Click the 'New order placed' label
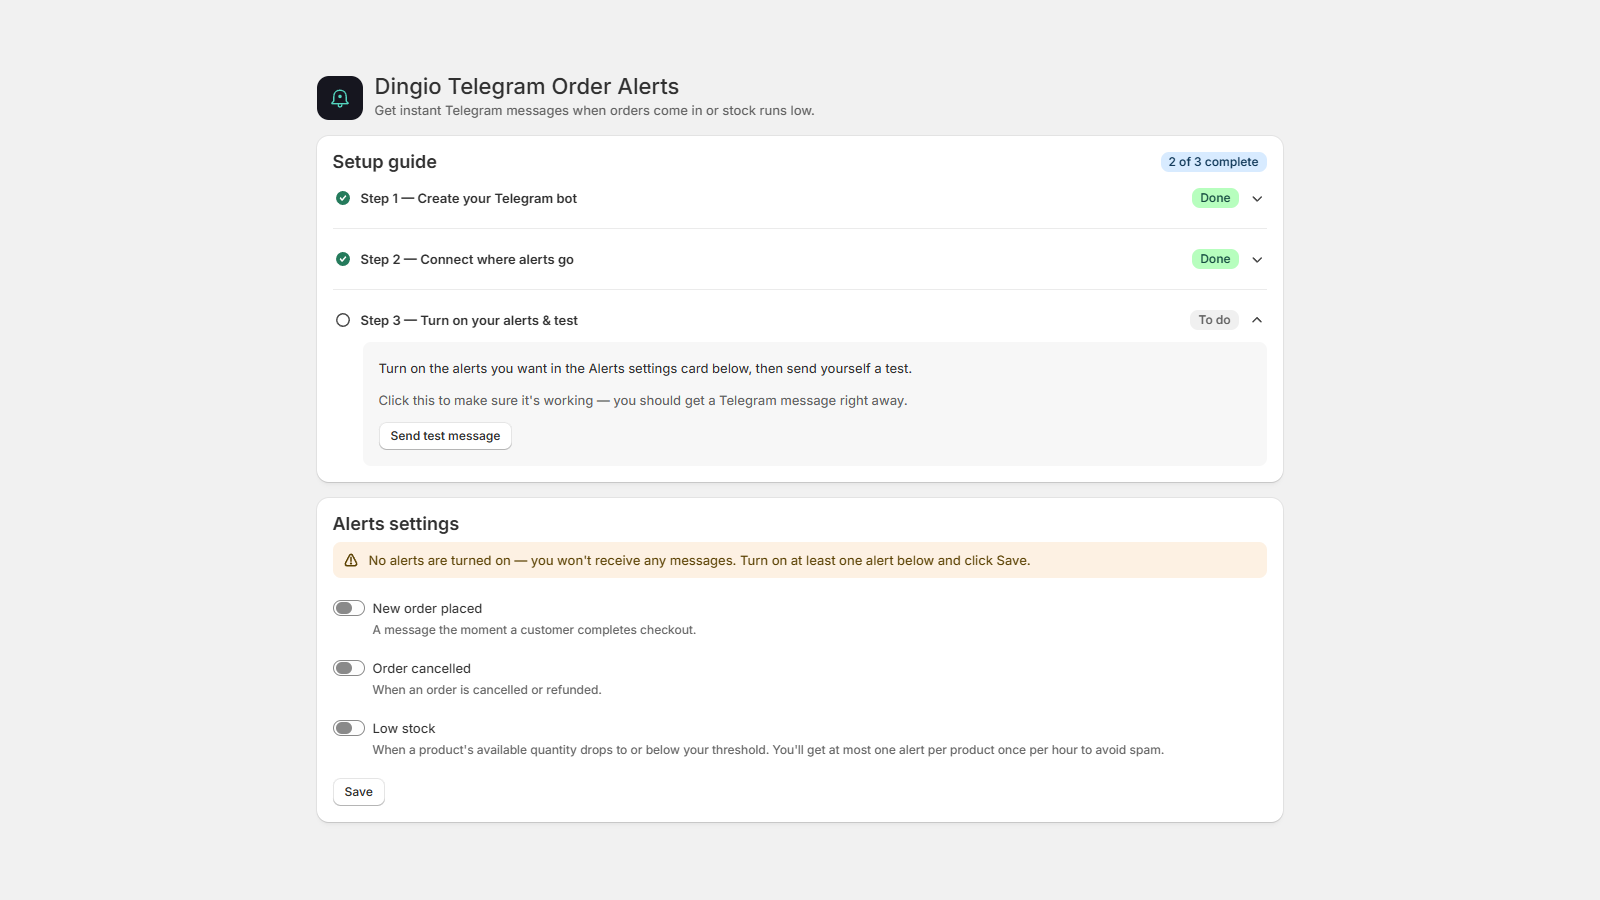This screenshot has width=1600, height=900. tap(427, 609)
